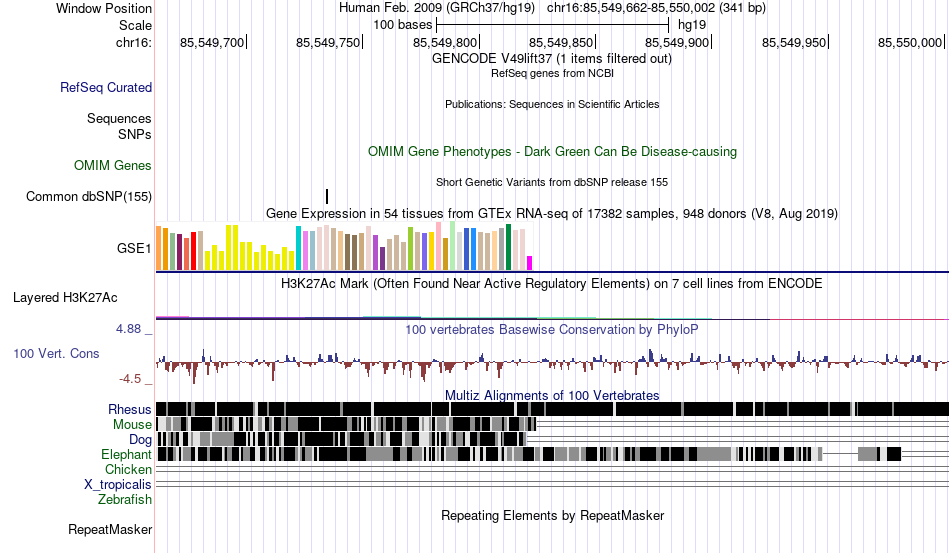Click the 100 Vert. Cons label

tap(56, 353)
